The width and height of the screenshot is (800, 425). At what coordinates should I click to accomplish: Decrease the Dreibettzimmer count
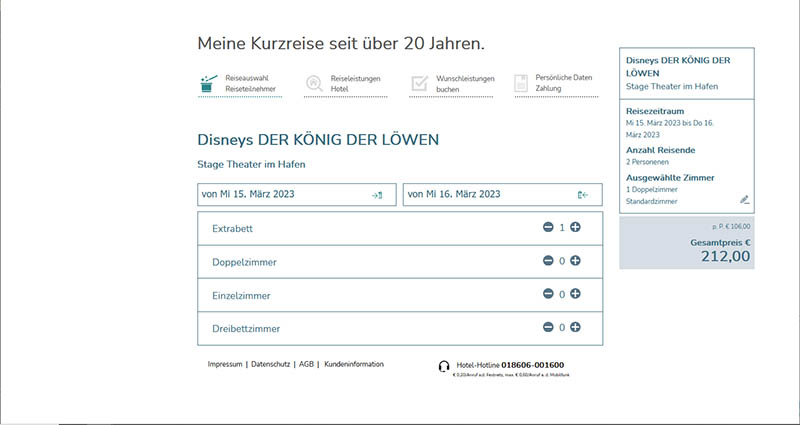point(548,327)
